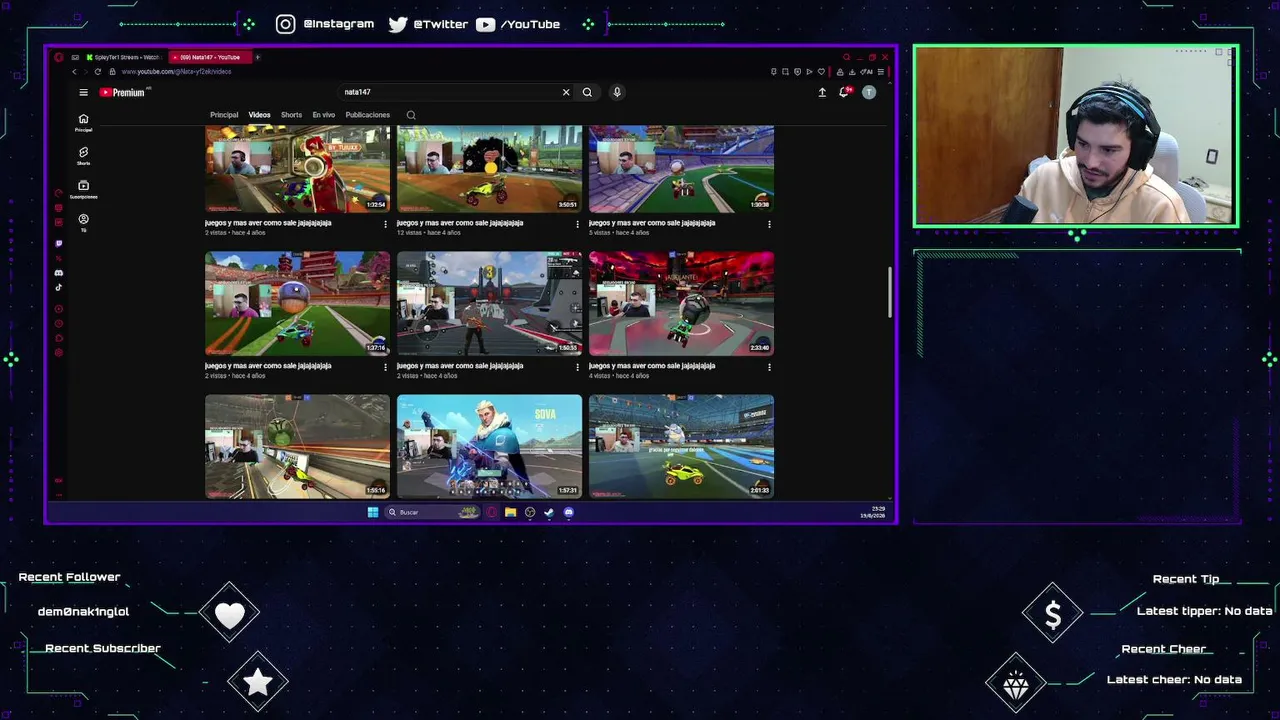
Task: Open the En vivo channel tab
Action: pos(323,115)
